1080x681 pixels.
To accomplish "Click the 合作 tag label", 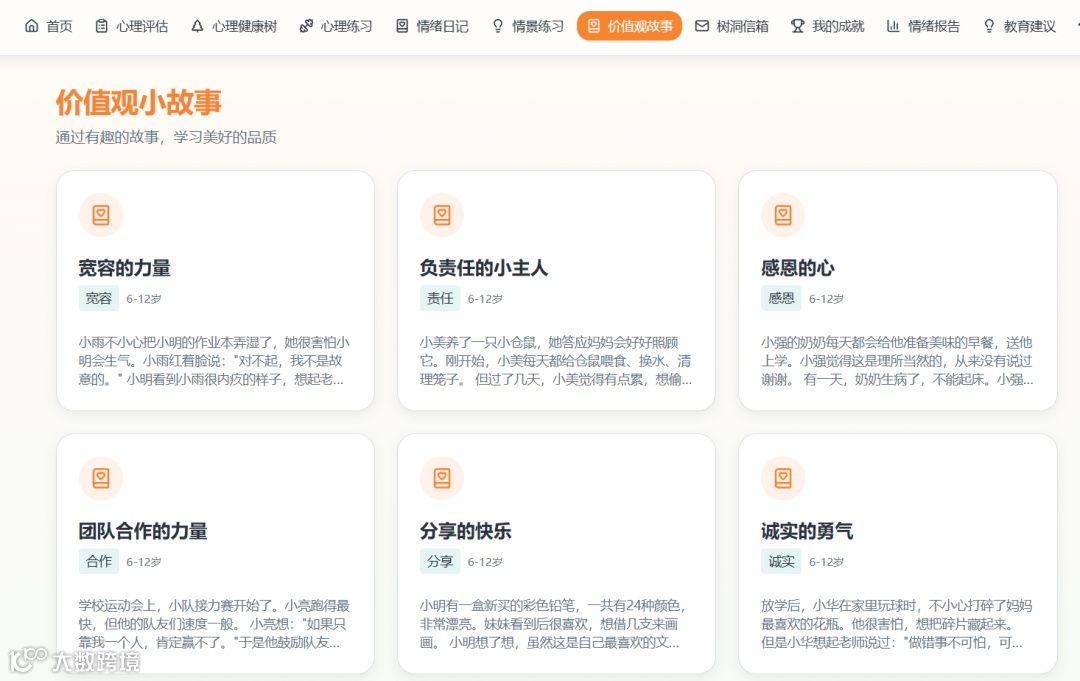I will 98,561.
